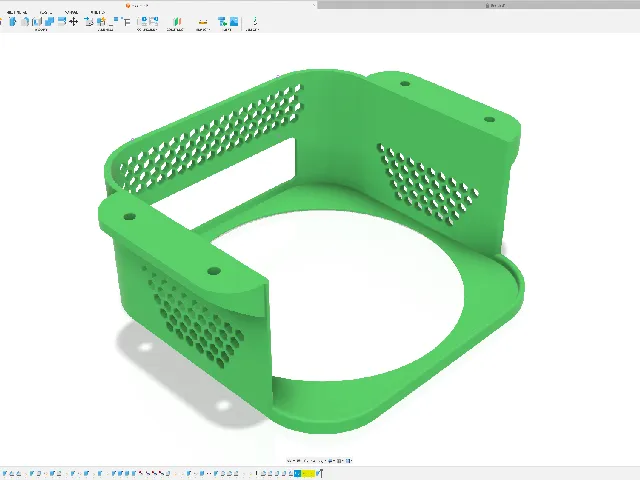Select the blue-highlighted feature in the timeline
Image resolution: width=640 pixels, height=480 pixels.
[x=297, y=473]
